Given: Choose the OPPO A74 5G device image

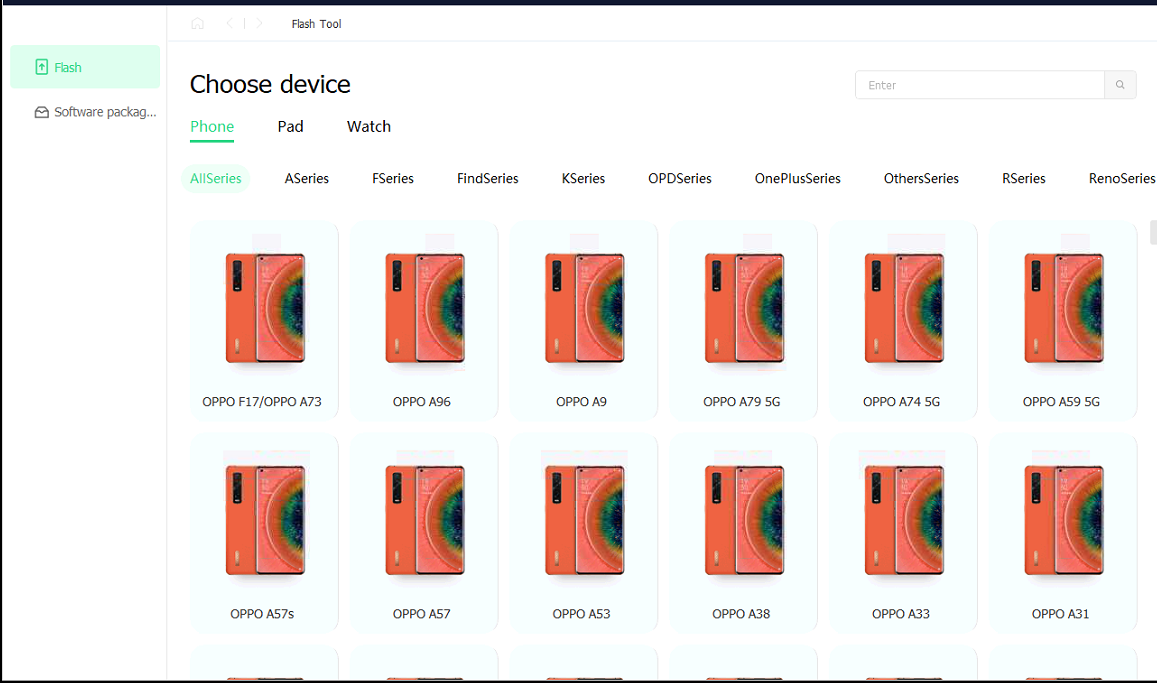Looking at the screenshot, I should coord(904,308).
